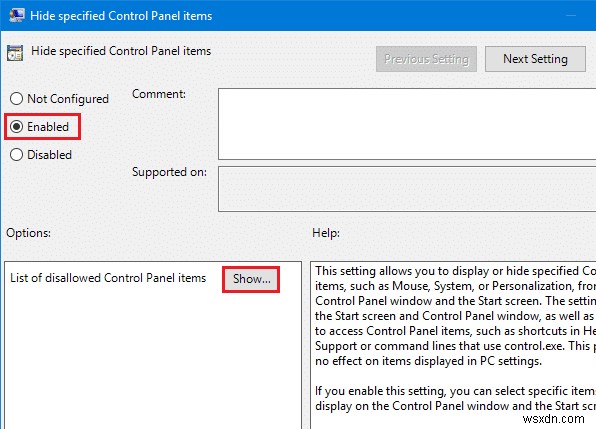Click the 'Hide specified Control Panel items' heading
Image resolution: width=596 pixels, height=429 pixels.
click(x=121, y=51)
